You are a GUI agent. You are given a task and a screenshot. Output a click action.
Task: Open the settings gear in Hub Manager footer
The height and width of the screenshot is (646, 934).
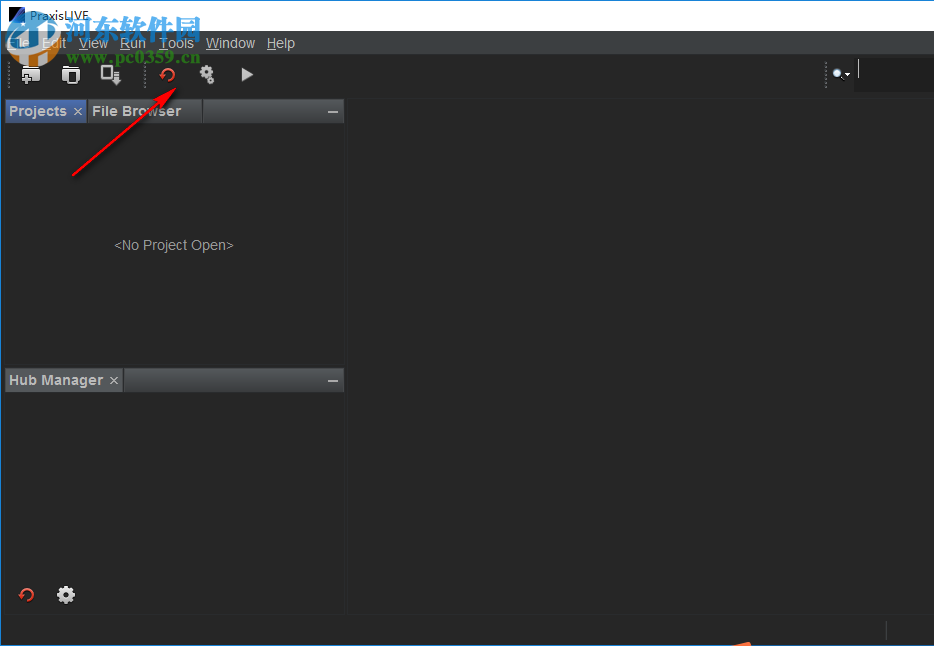pos(66,594)
